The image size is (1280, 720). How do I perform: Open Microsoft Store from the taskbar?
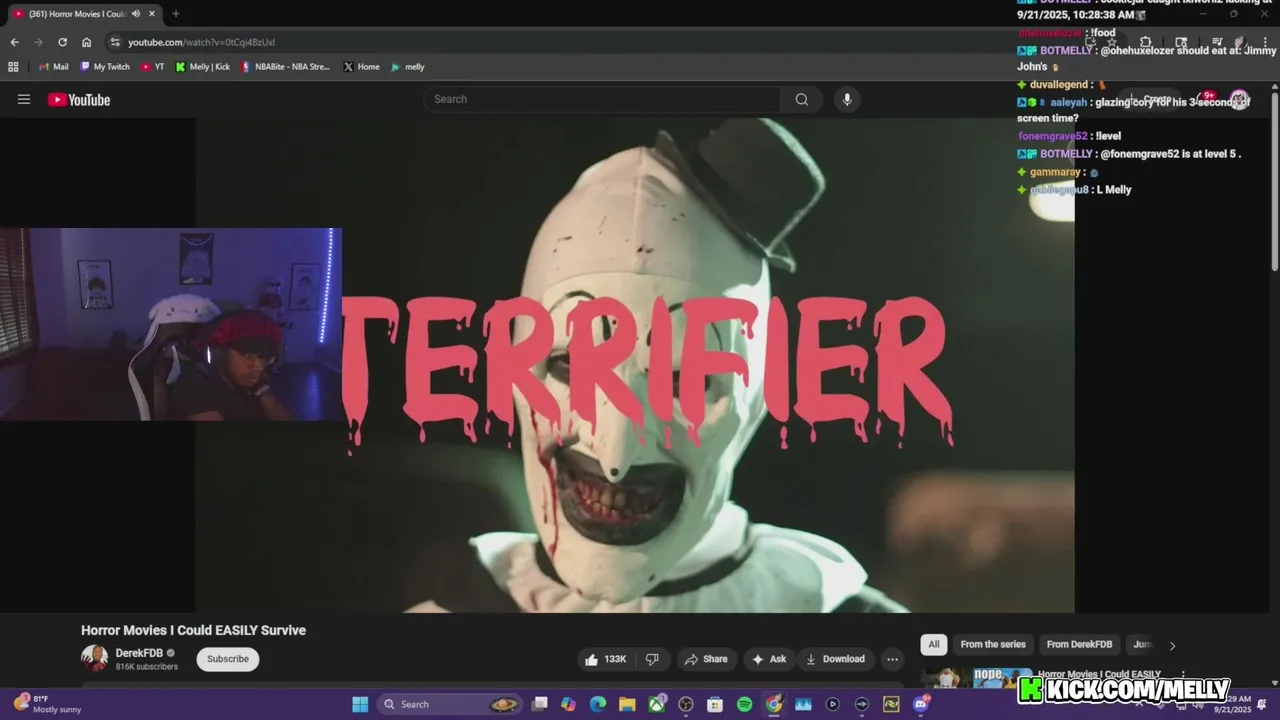coord(715,704)
